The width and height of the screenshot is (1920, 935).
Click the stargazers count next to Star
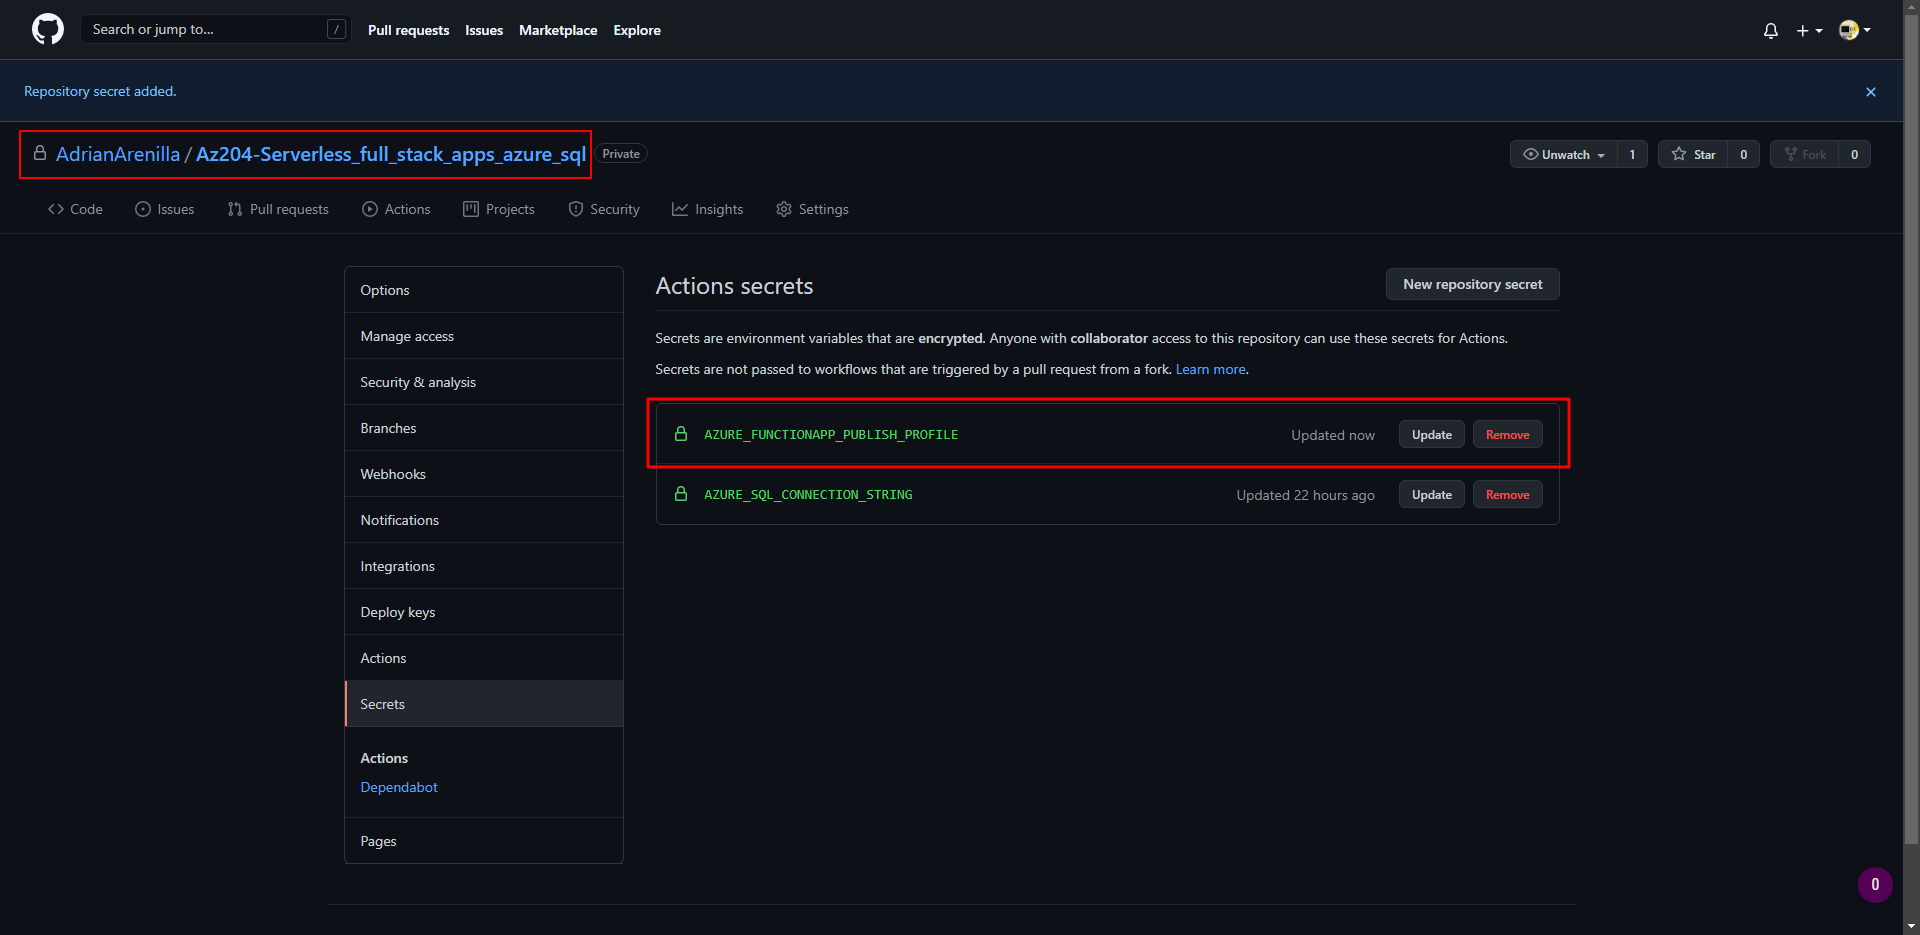(1743, 154)
